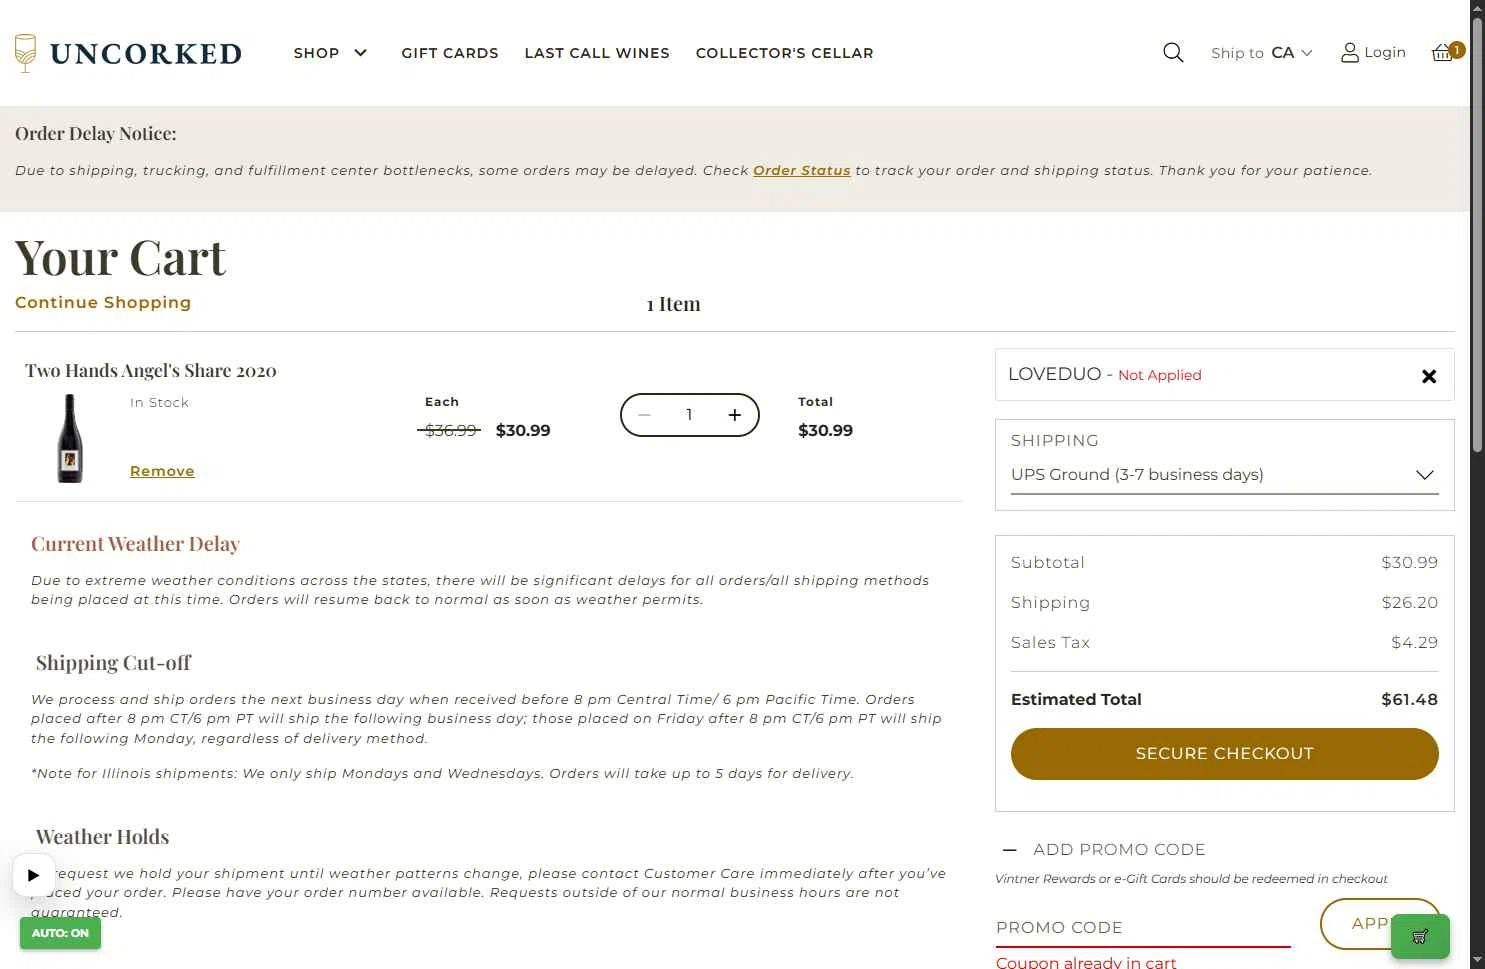
Task: Open Two Hands Angel's Share 2020 title
Action: (151, 371)
